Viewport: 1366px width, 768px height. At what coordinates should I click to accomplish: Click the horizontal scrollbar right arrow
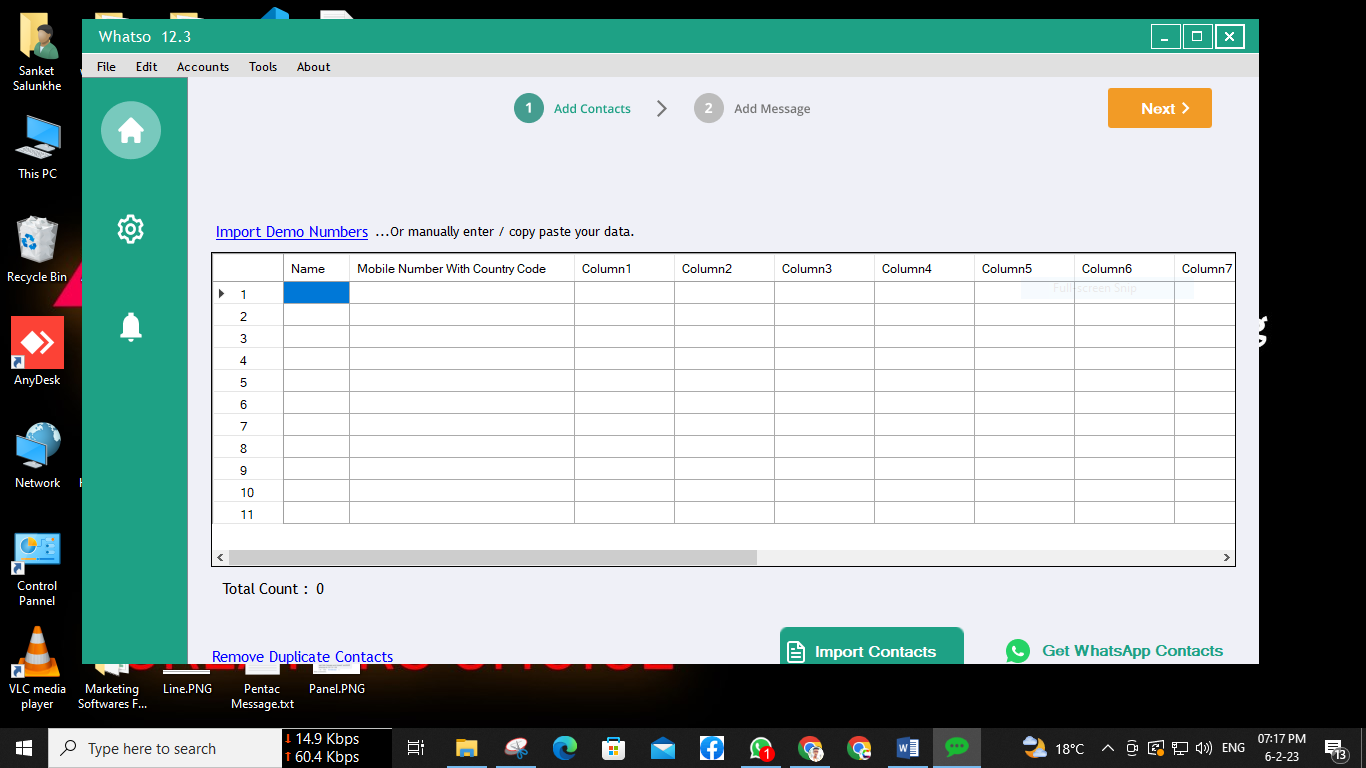[x=1227, y=558]
